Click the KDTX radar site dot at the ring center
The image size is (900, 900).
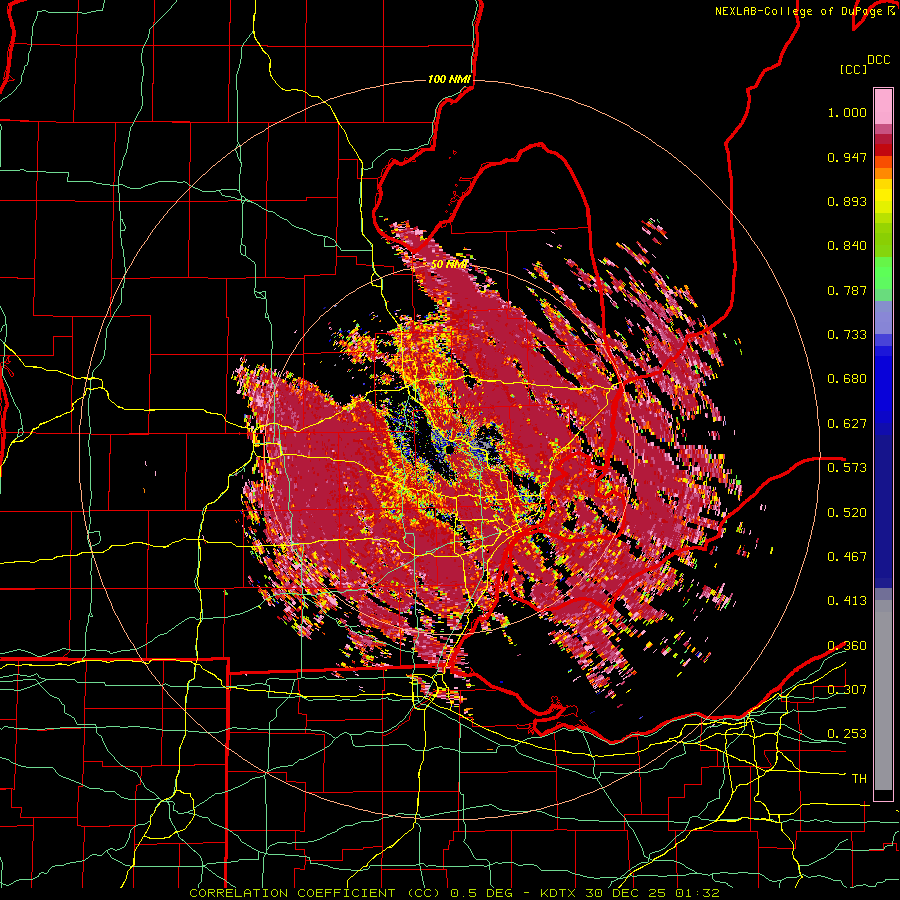(449, 451)
